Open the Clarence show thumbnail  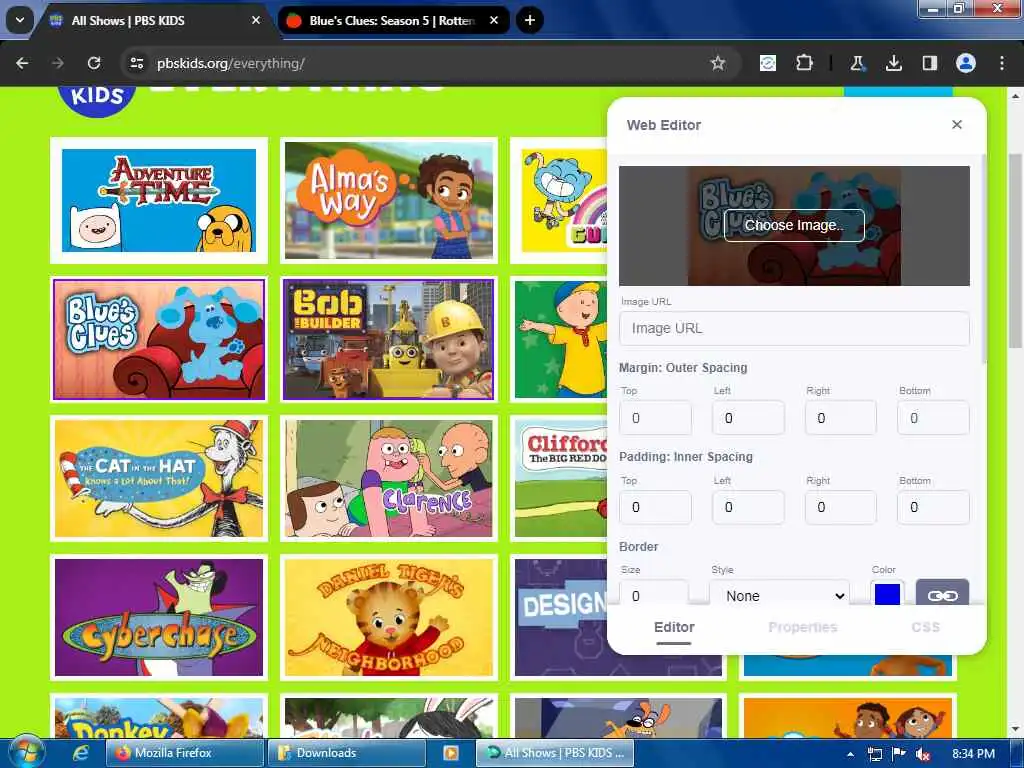[389, 479]
